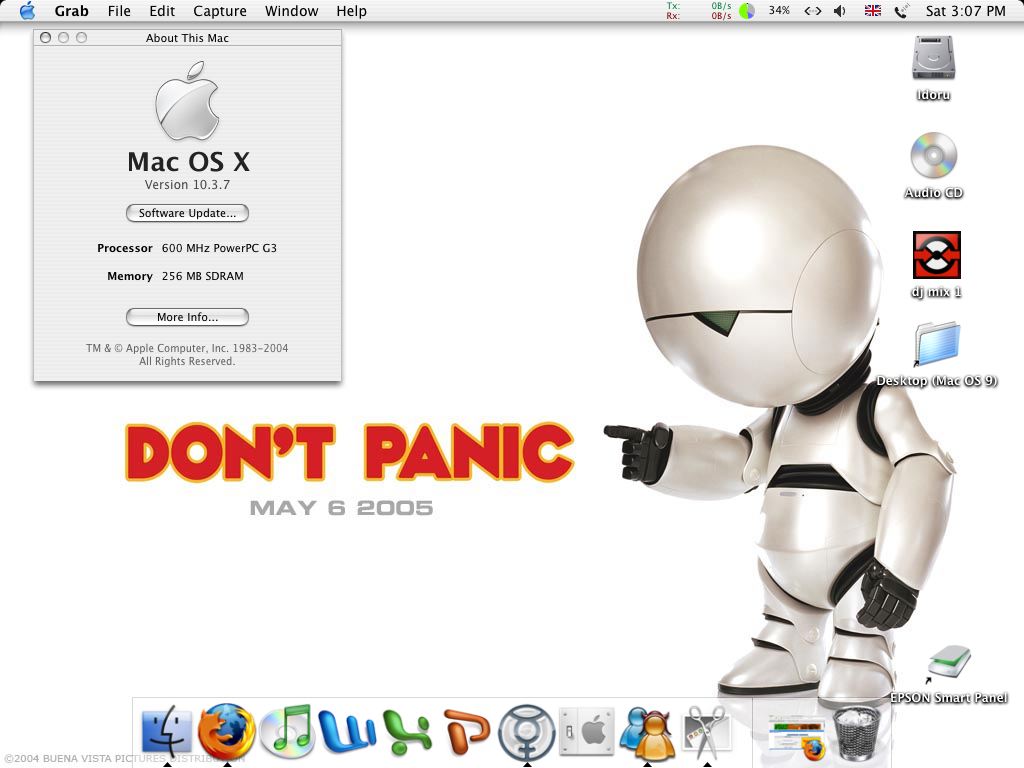Open the File menu
Image resolution: width=1024 pixels, height=768 pixels.
(119, 11)
